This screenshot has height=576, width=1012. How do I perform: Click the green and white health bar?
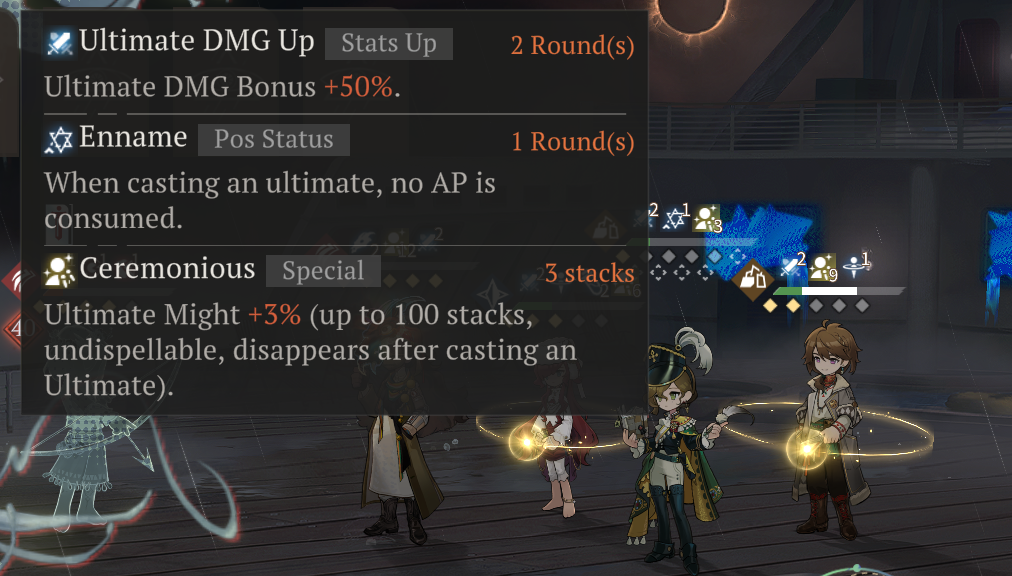838,291
